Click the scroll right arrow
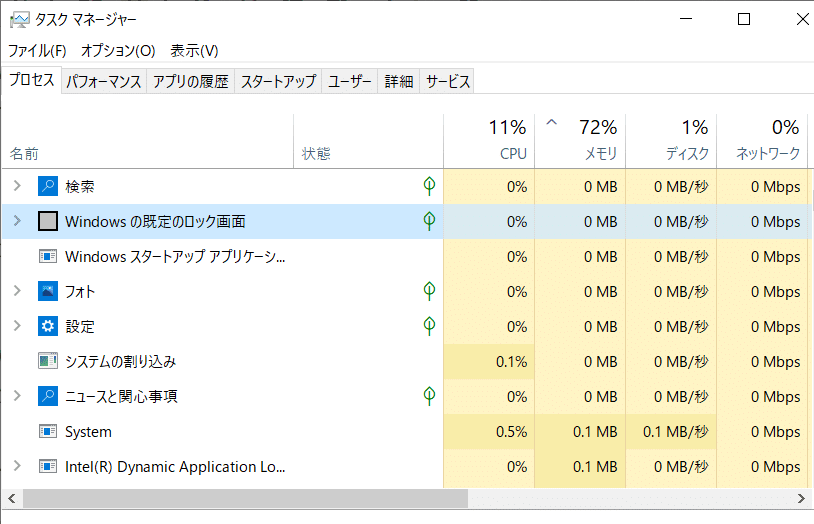The image size is (814, 524). tap(801, 499)
